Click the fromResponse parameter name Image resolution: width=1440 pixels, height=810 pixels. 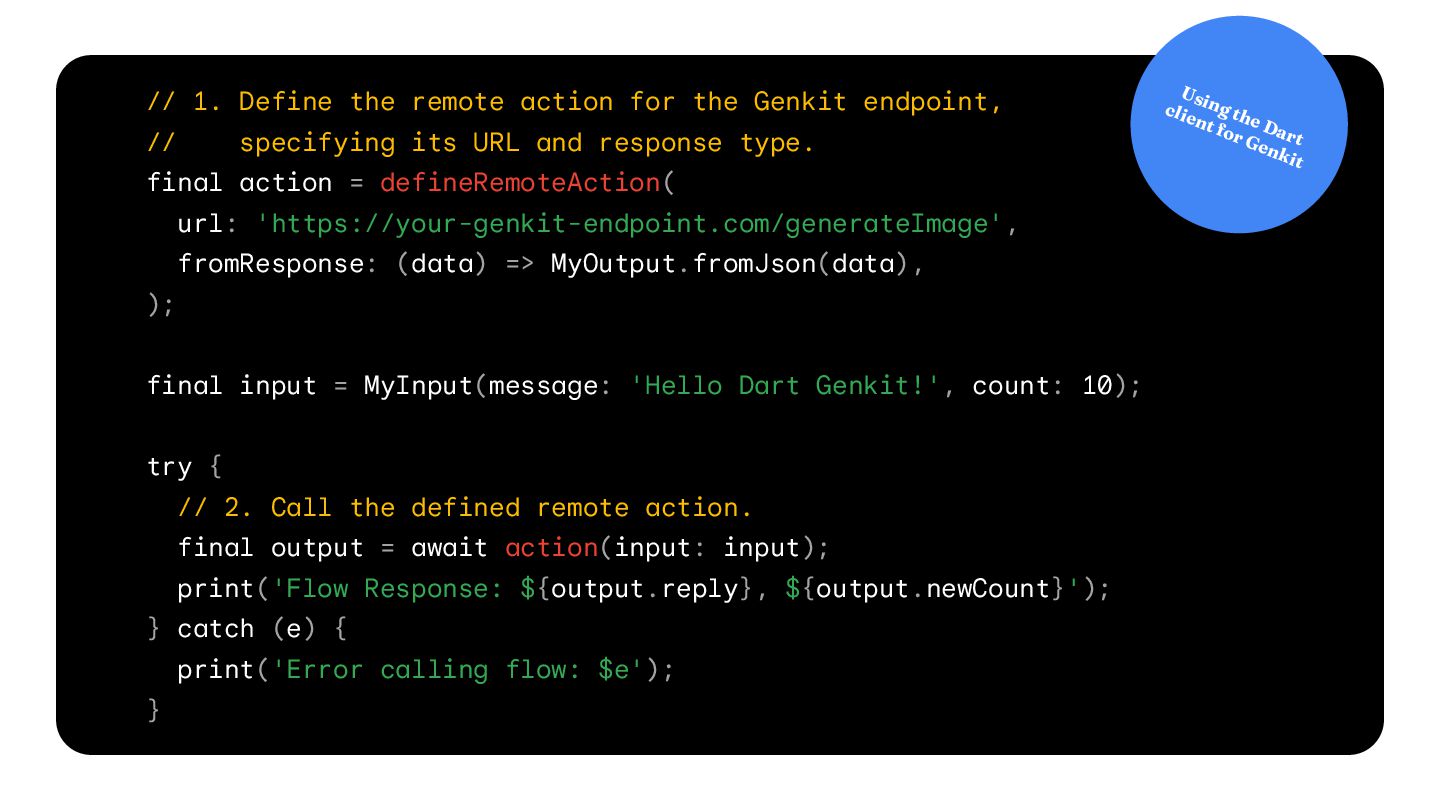271,264
